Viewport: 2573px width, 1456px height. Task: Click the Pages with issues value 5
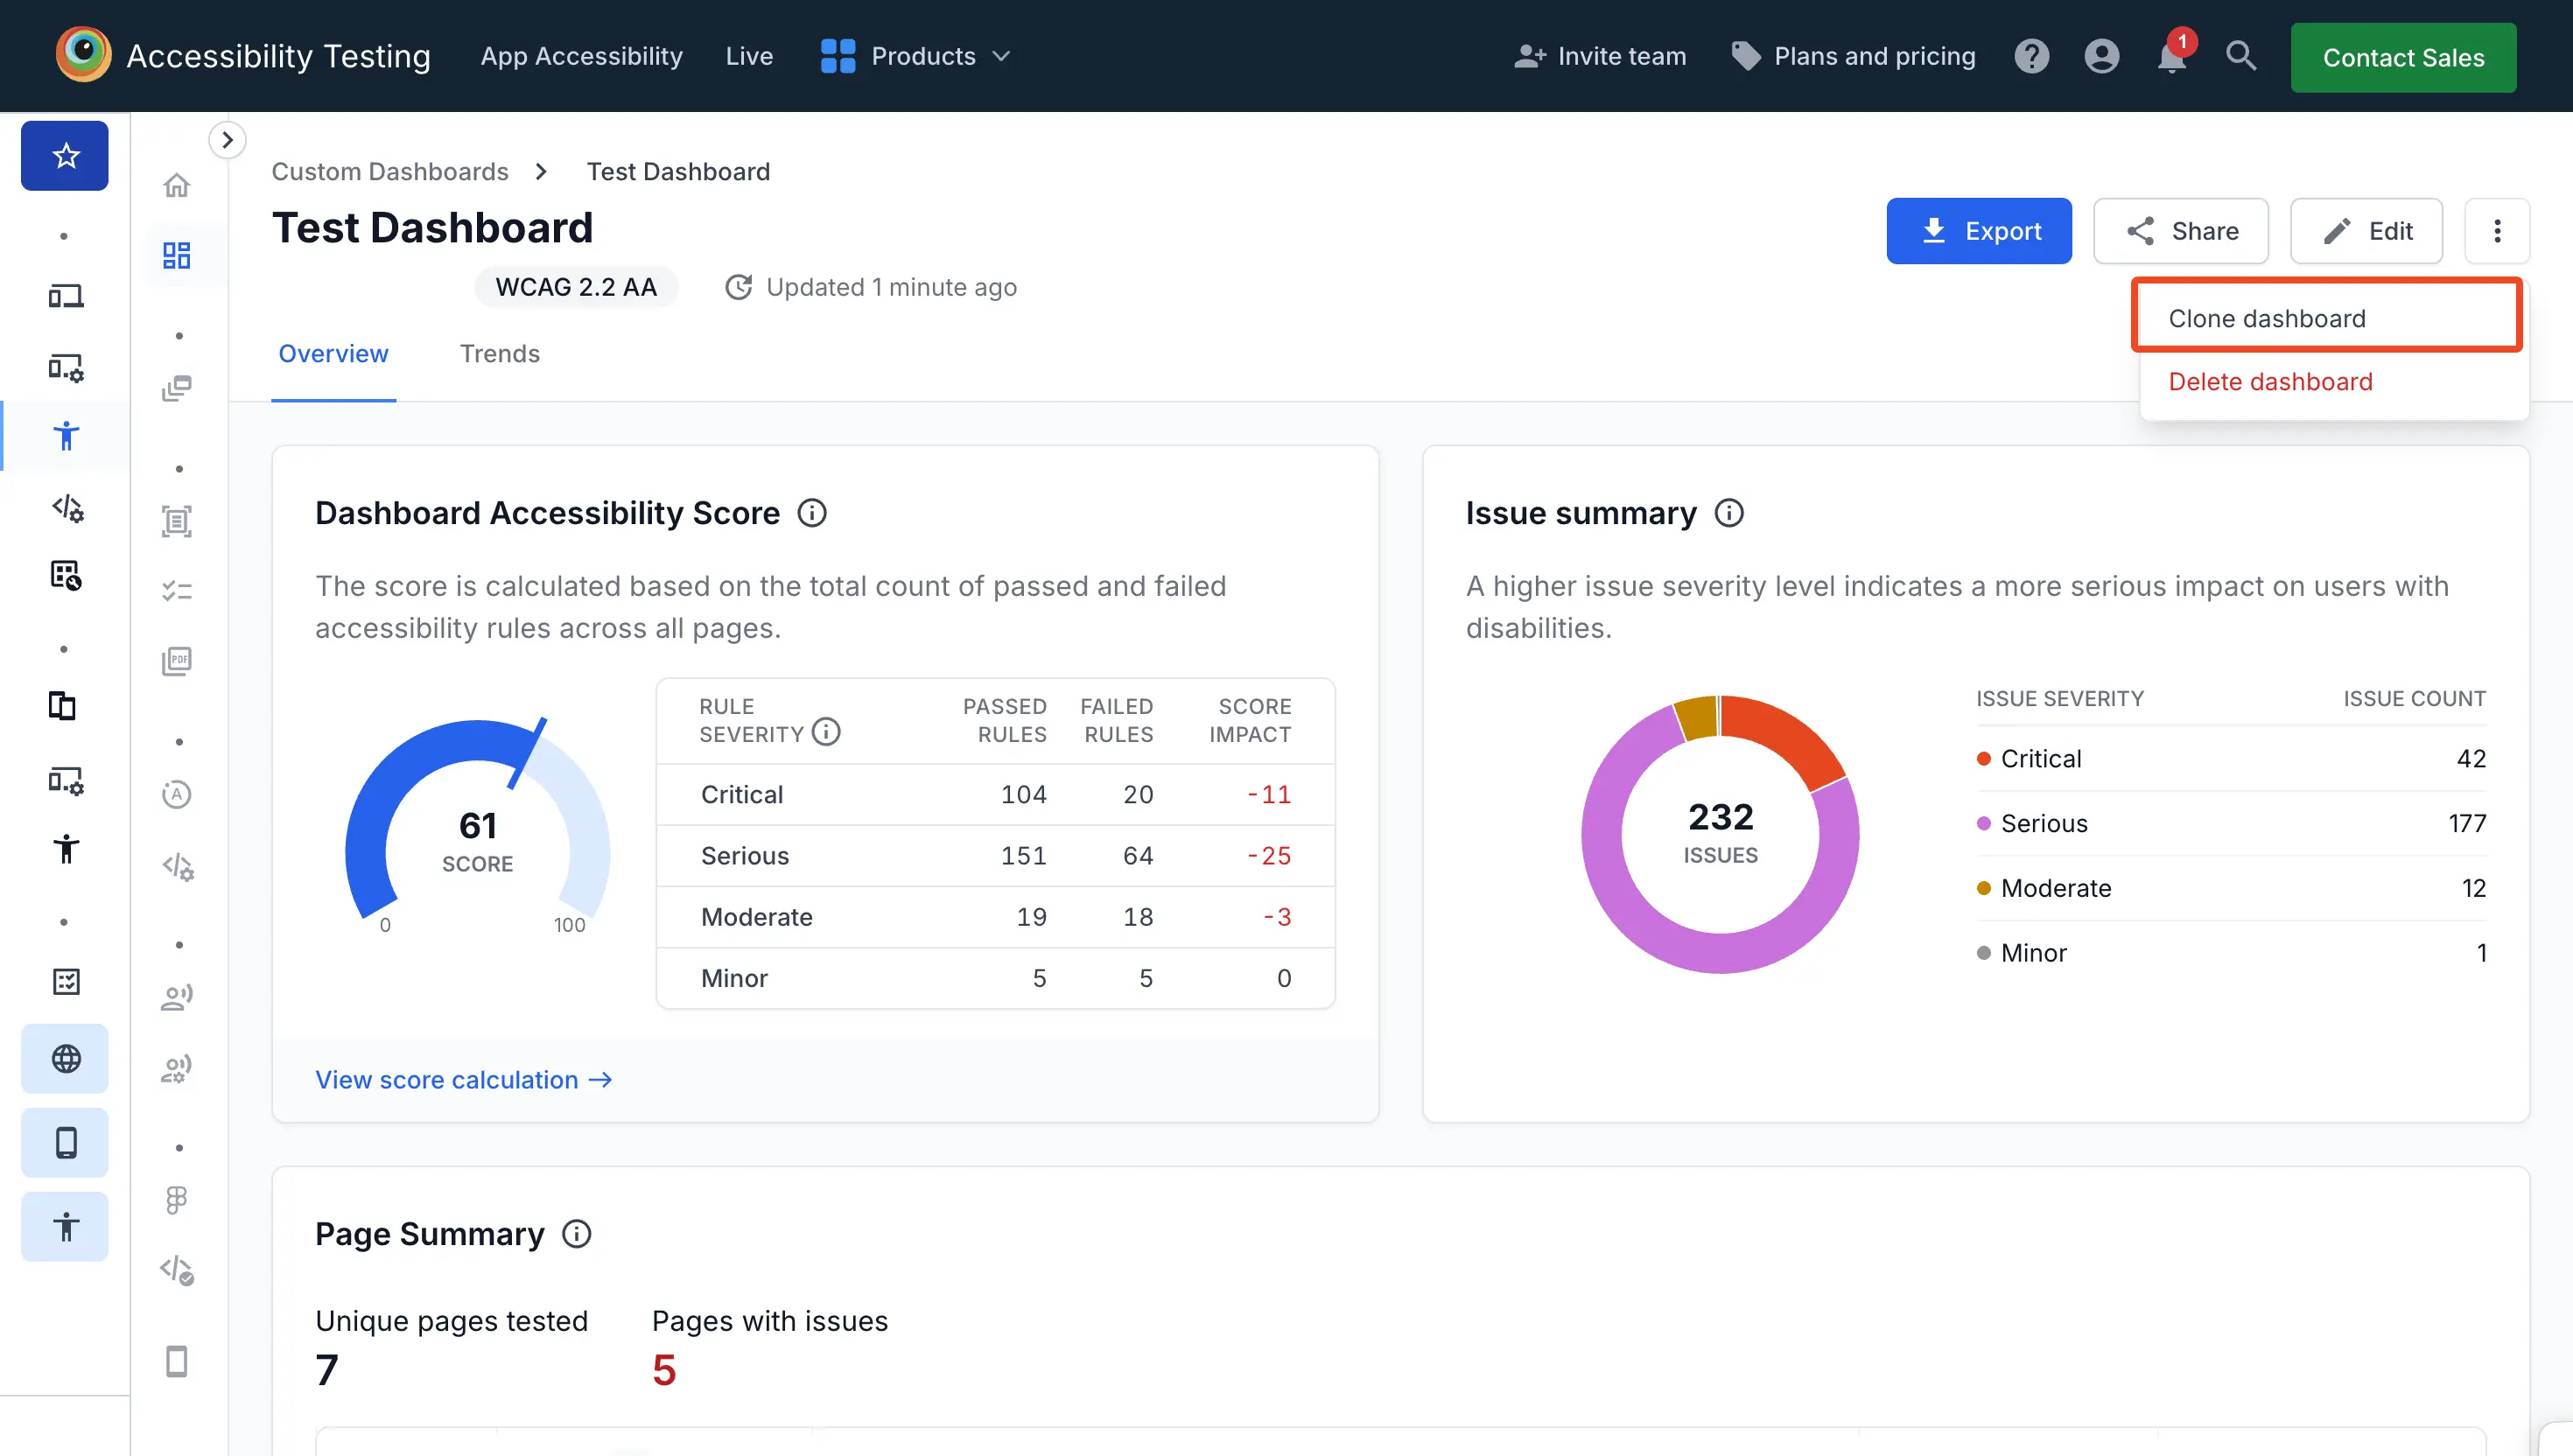tap(664, 1371)
